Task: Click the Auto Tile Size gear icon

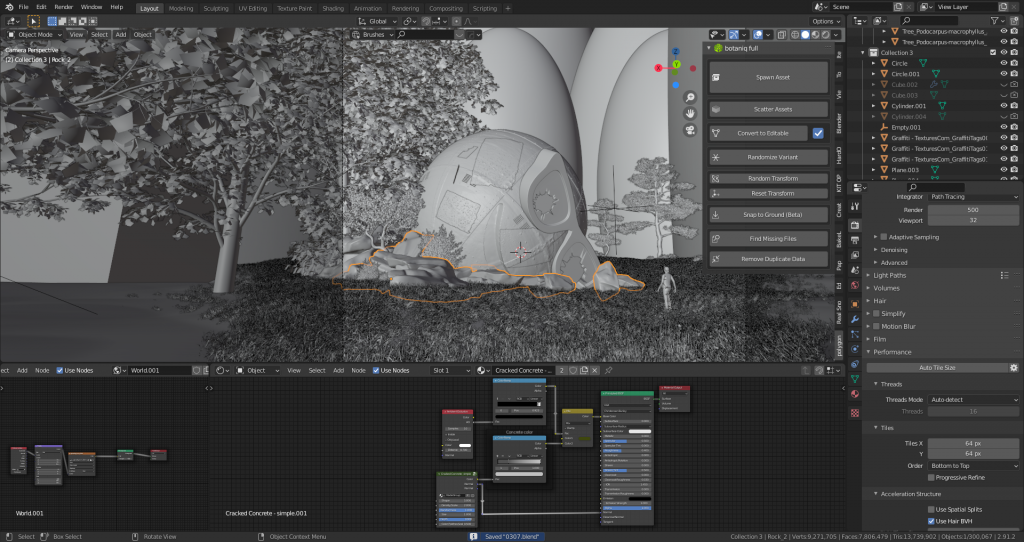Action: pyautogui.click(x=1014, y=368)
